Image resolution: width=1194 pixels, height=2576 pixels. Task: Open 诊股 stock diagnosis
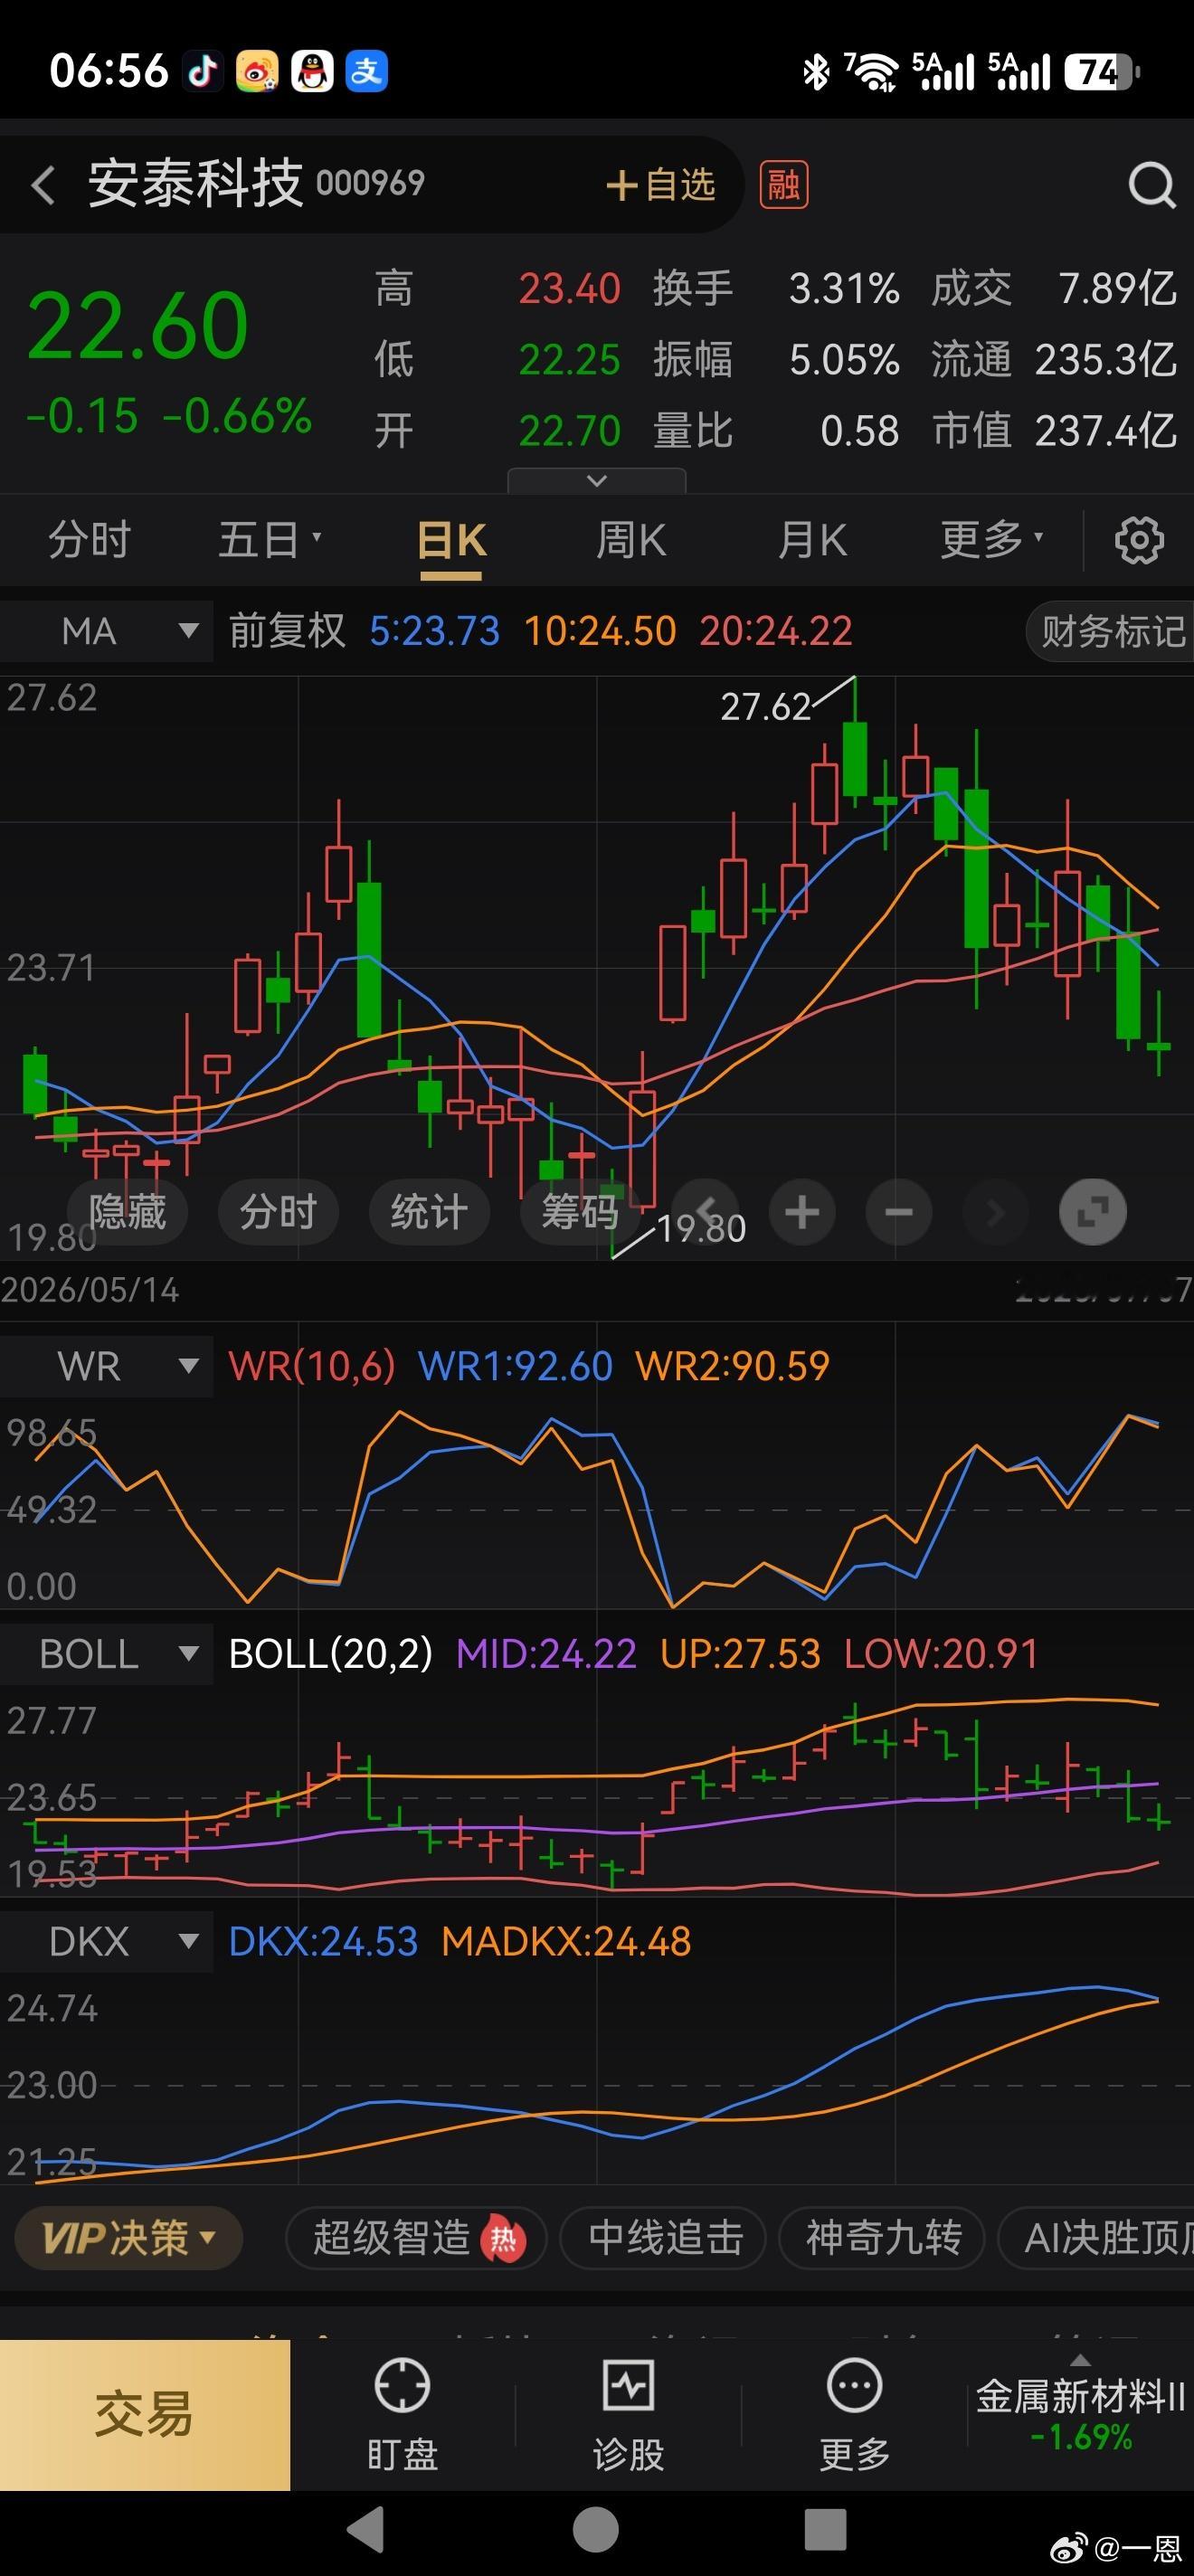click(628, 2415)
